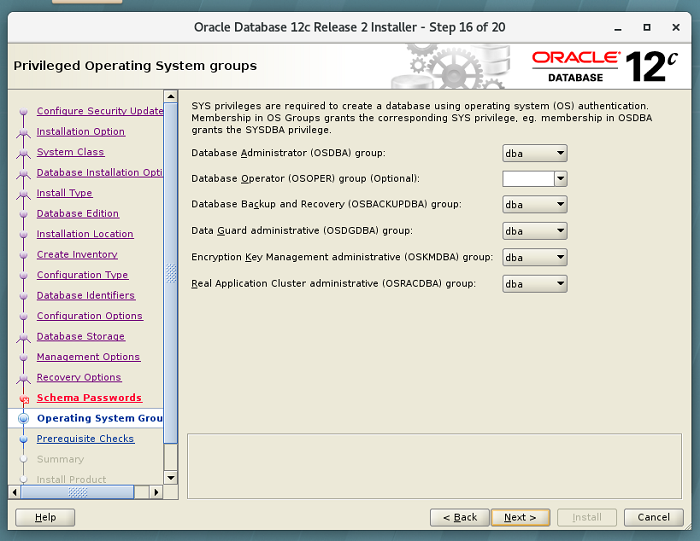Open the OSBACKUPDBA group dropdown
700x541 pixels.
535,205
